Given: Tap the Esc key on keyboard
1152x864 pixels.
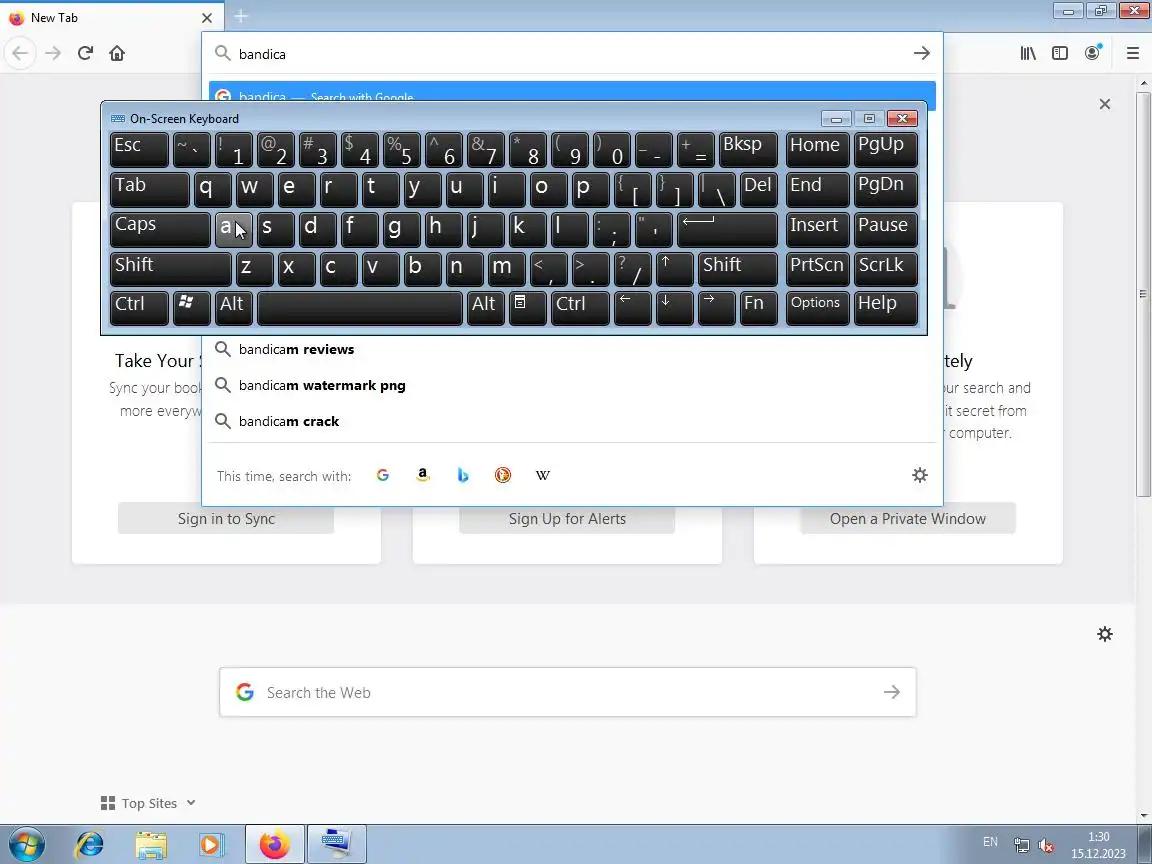Looking at the screenshot, I should 140,150.
